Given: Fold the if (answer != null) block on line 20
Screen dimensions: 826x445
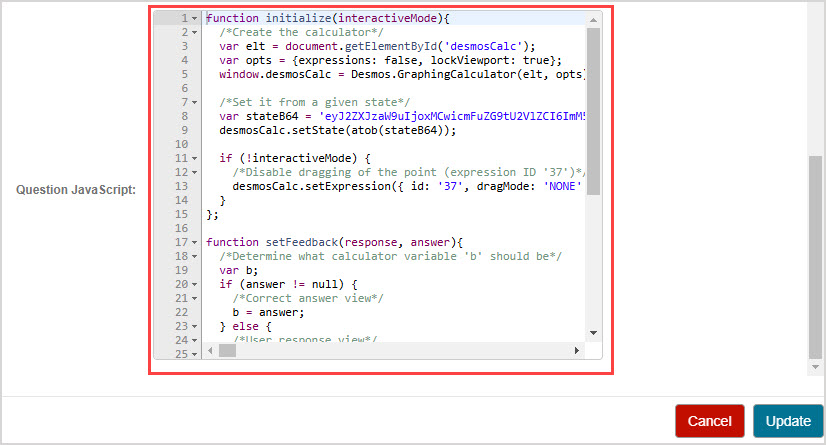Looking at the screenshot, I should pos(194,284).
